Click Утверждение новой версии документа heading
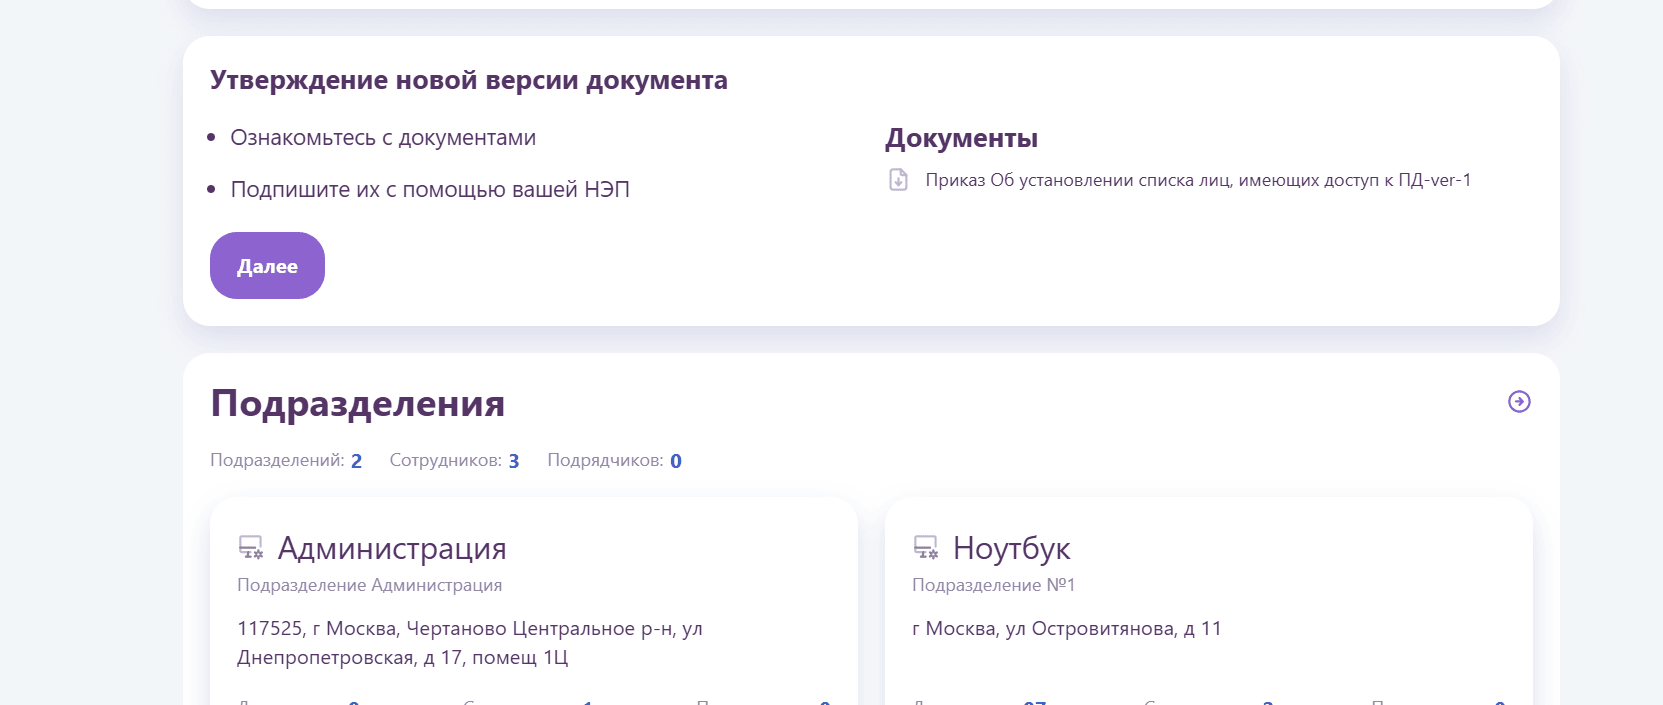Image resolution: width=1663 pixels, height=705 pixels. [469, 80]
